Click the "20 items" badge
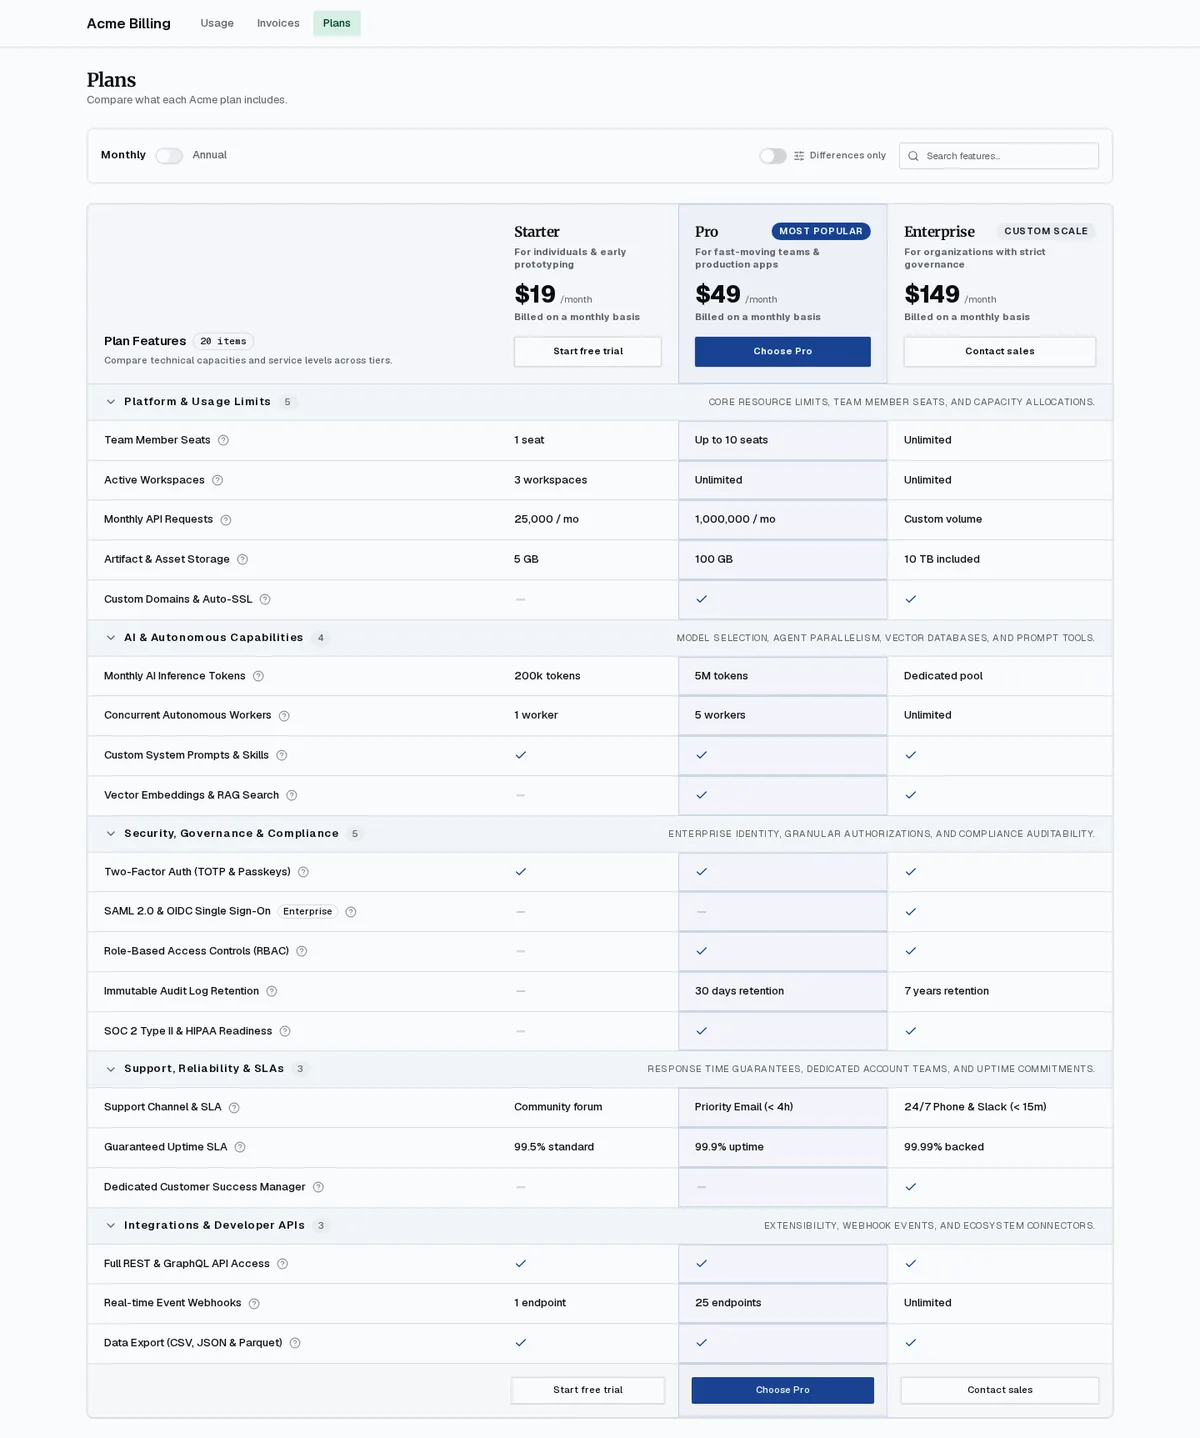Viewport: 1200px width, 1438px height. (223, 341)
